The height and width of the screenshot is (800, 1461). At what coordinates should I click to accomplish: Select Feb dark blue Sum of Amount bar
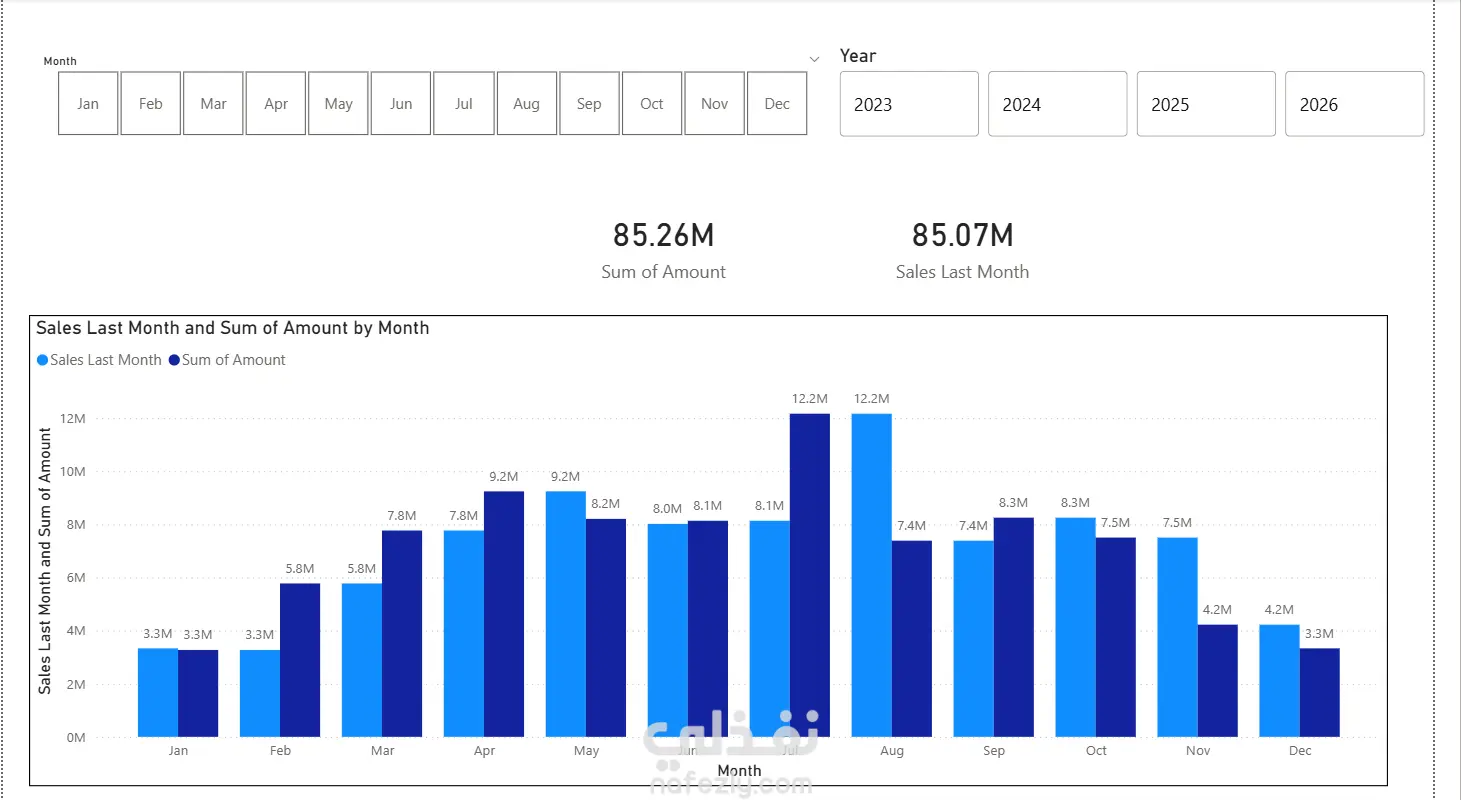pyautogui.click(x=300, y=661)
